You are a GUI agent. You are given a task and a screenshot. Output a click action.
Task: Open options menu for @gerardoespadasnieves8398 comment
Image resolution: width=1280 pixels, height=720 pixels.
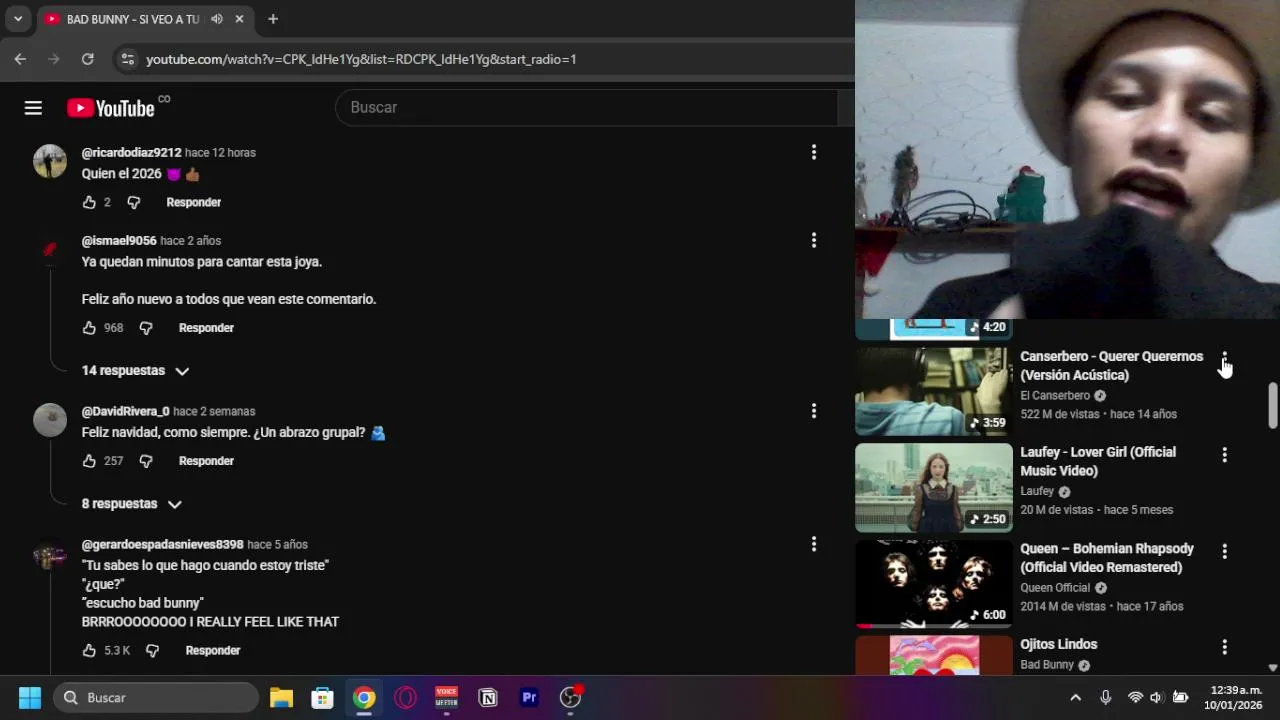814,544
